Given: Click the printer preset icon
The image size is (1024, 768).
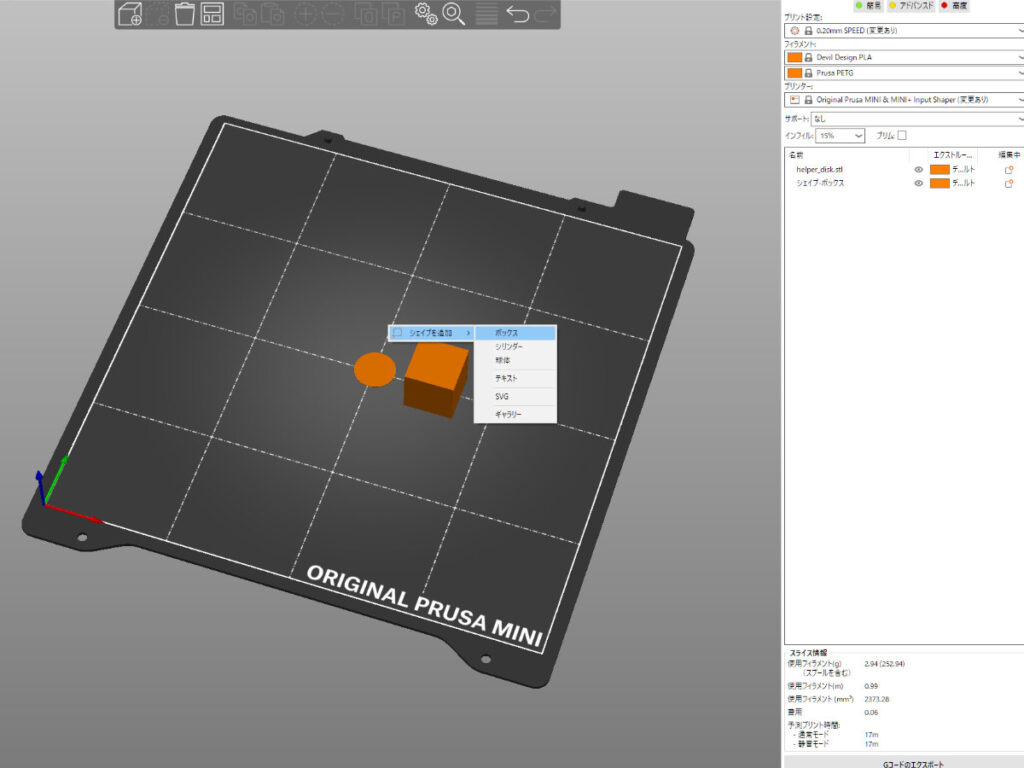Looking at the screenshot, I should point(795,100).
